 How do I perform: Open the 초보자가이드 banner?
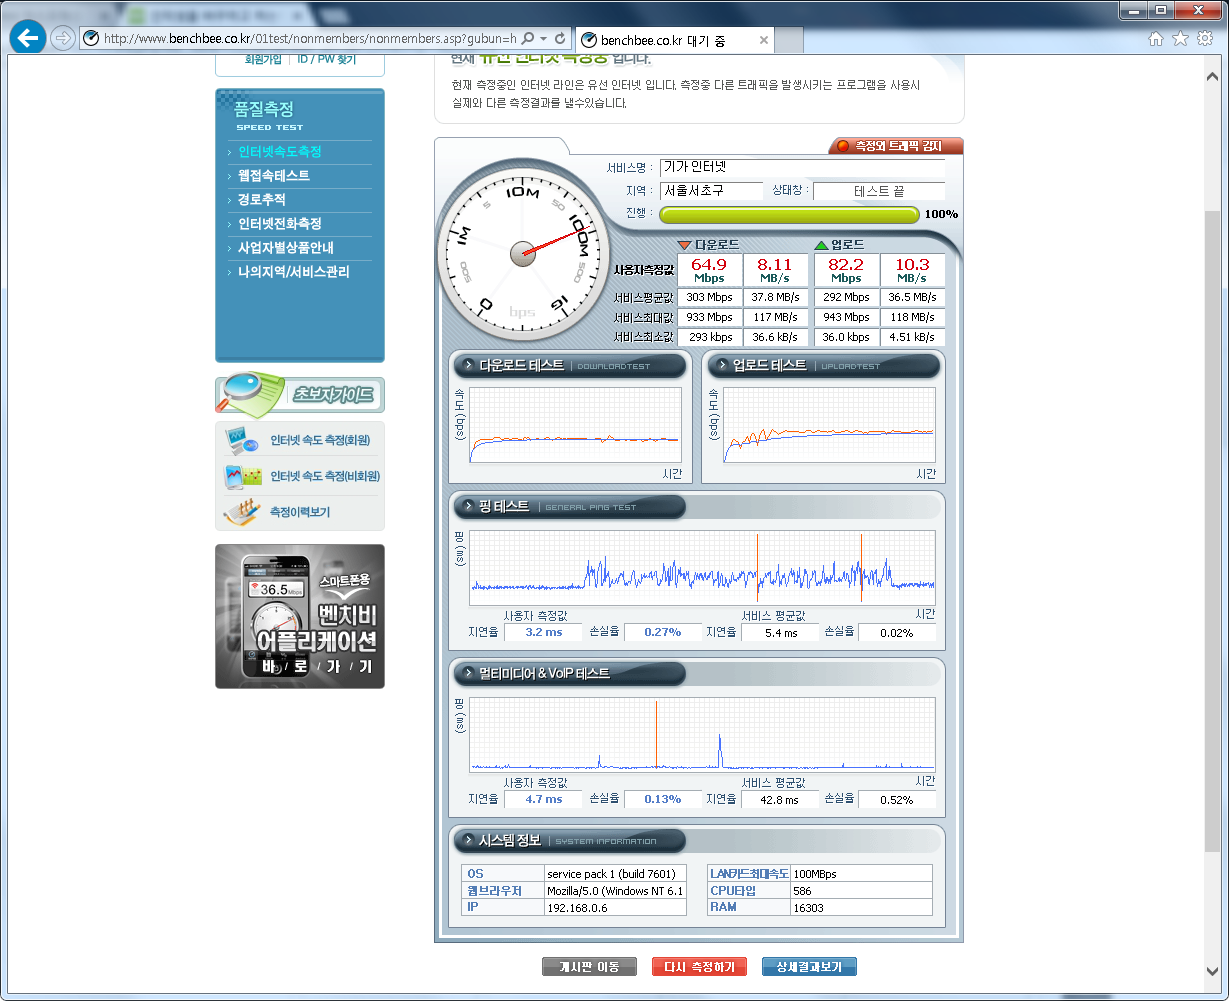pyautogui.click(x=300, y=394)
